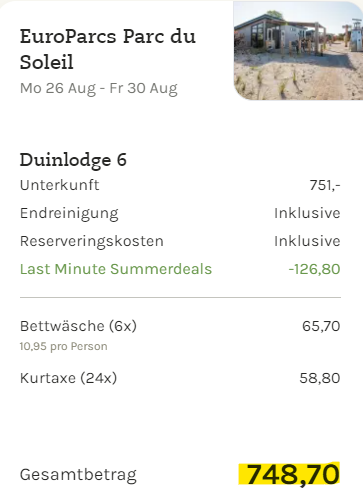The height and width of the screenshot is (495, 363).
Task: Click the Gesamtbetrag label
Action: coord(78,475)
